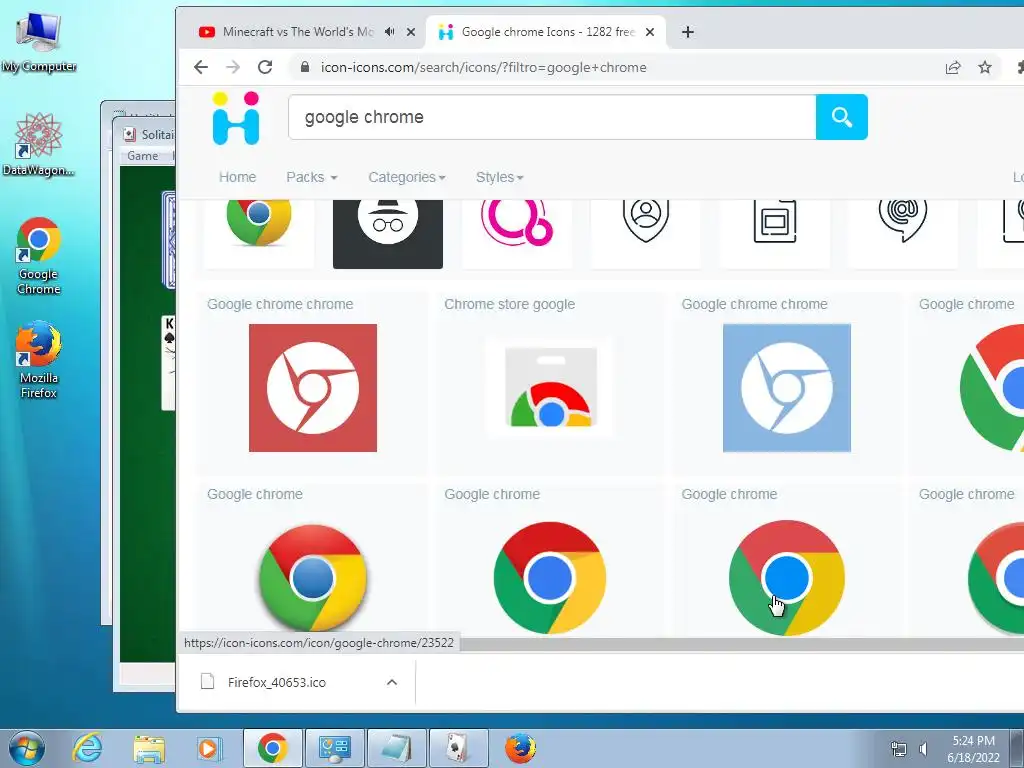This screenshot has width=1024, height=768.
Task: Select the Chrome store google icon thumbnail
Action: click(550, 387)
